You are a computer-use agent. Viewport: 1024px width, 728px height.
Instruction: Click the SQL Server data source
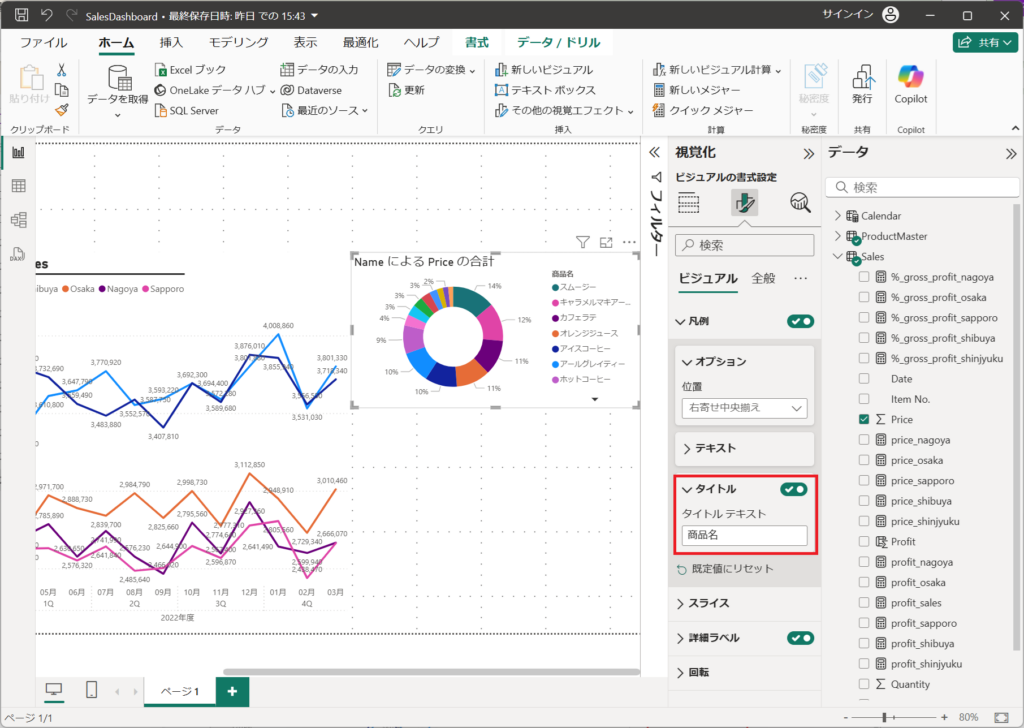187,110
